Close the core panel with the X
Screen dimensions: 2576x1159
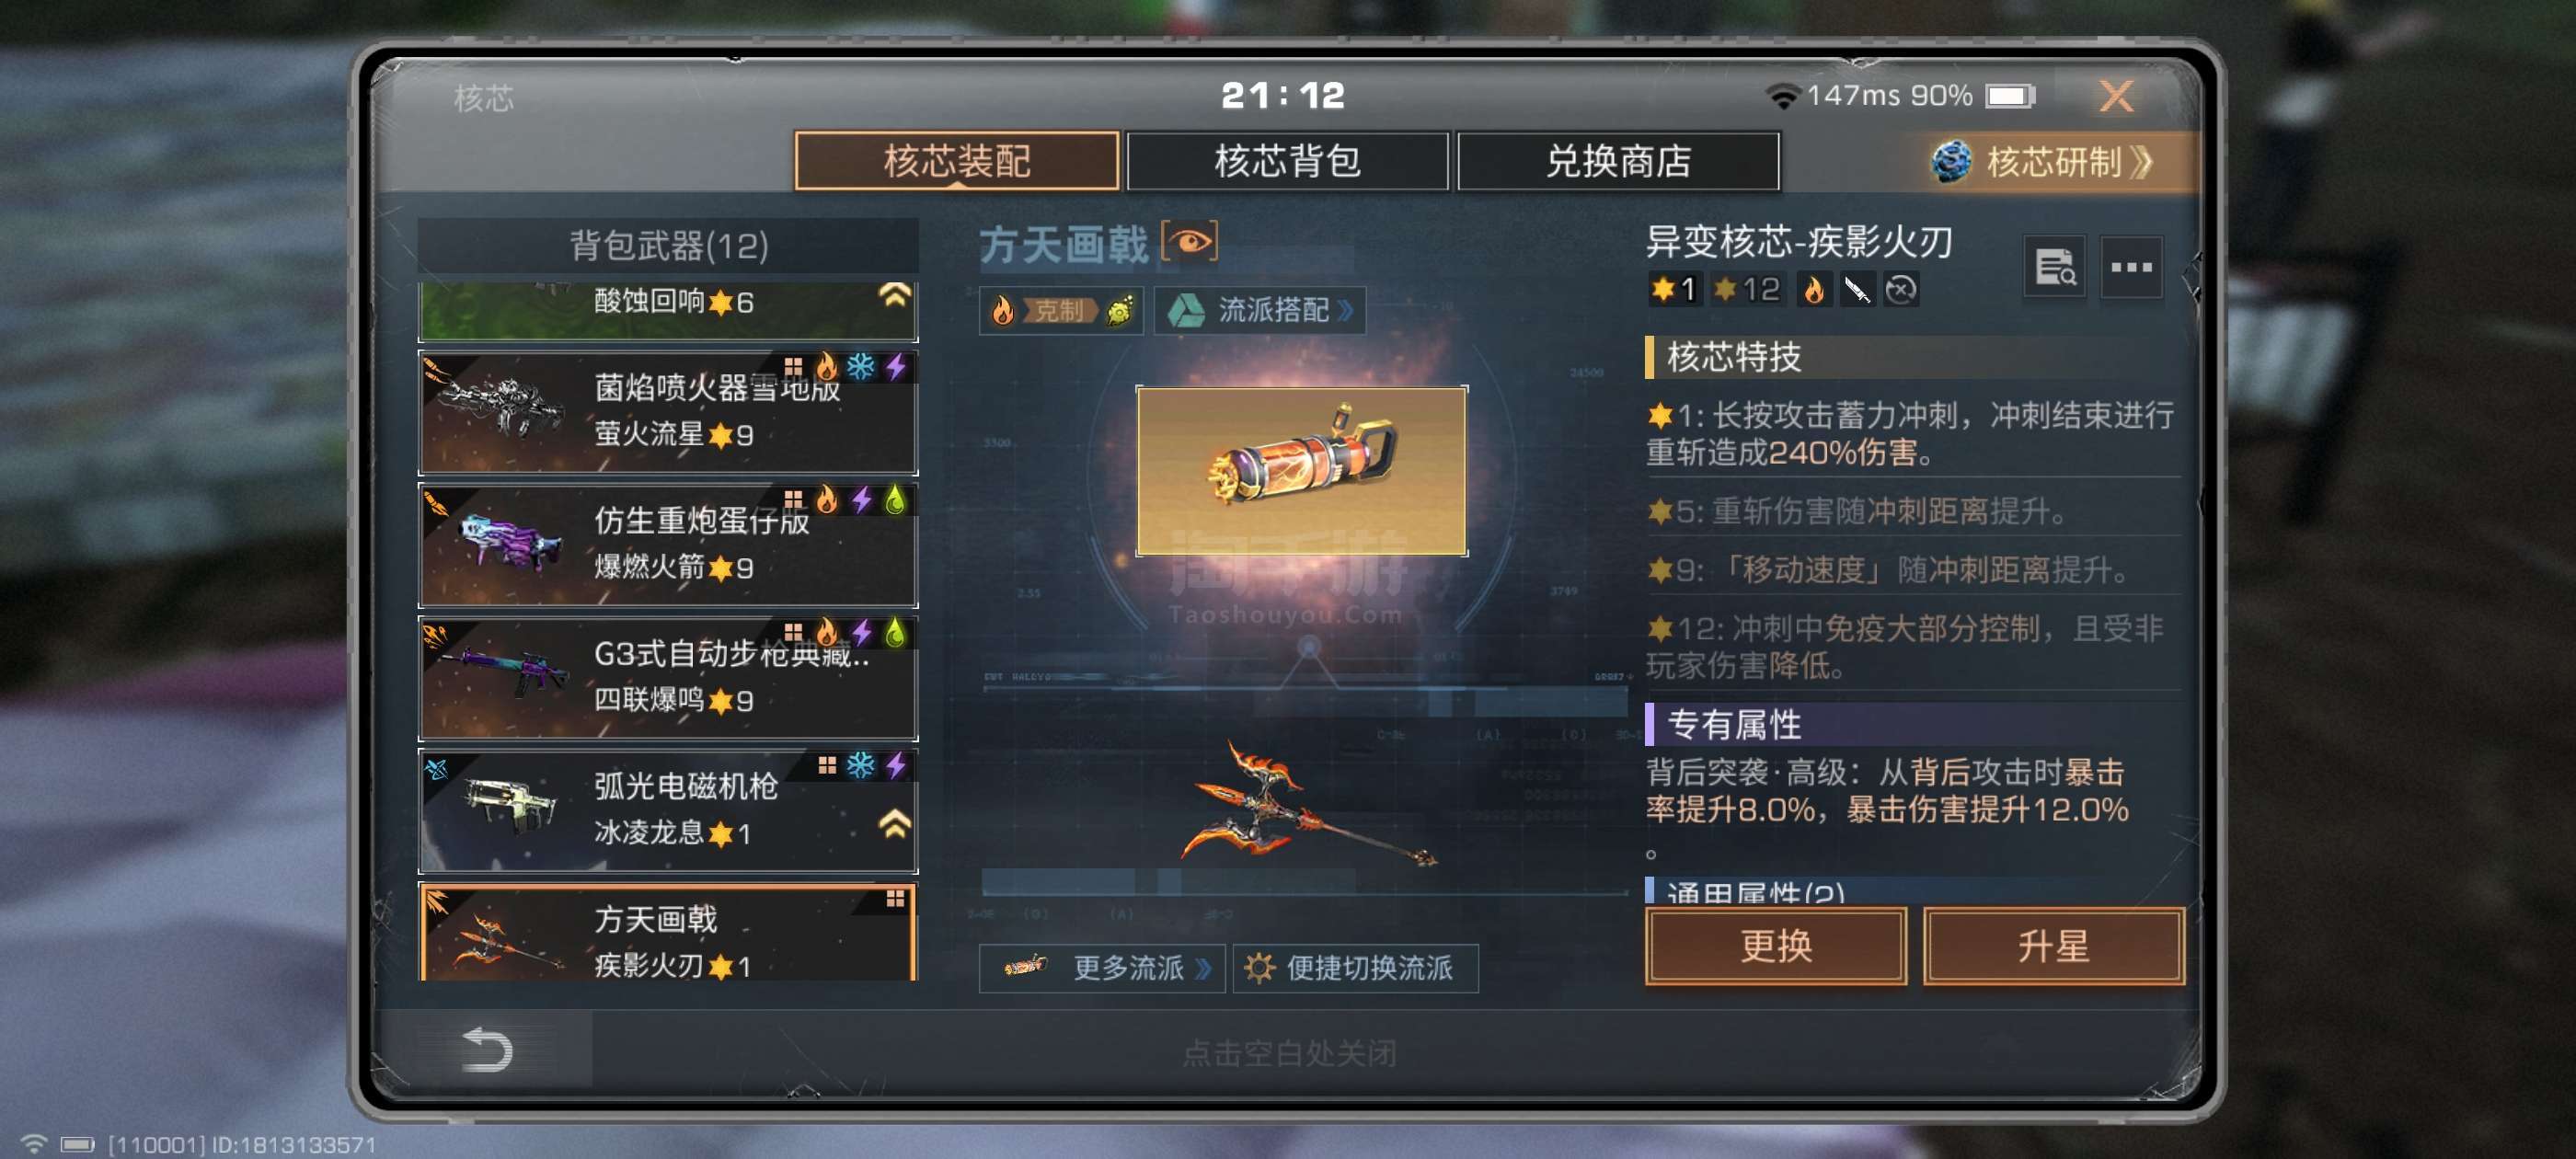pyautogui.click(x=2116, y=96)
